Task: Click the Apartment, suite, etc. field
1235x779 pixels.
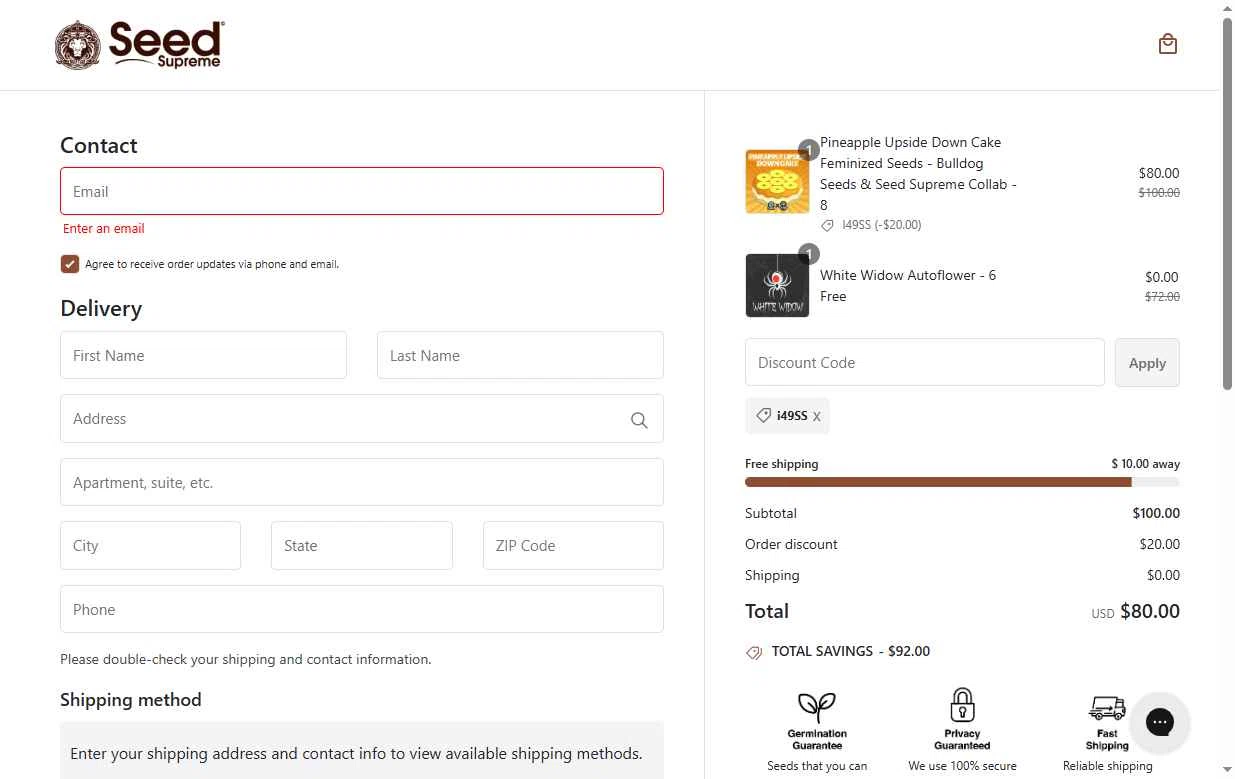Action: pos(362,482)
